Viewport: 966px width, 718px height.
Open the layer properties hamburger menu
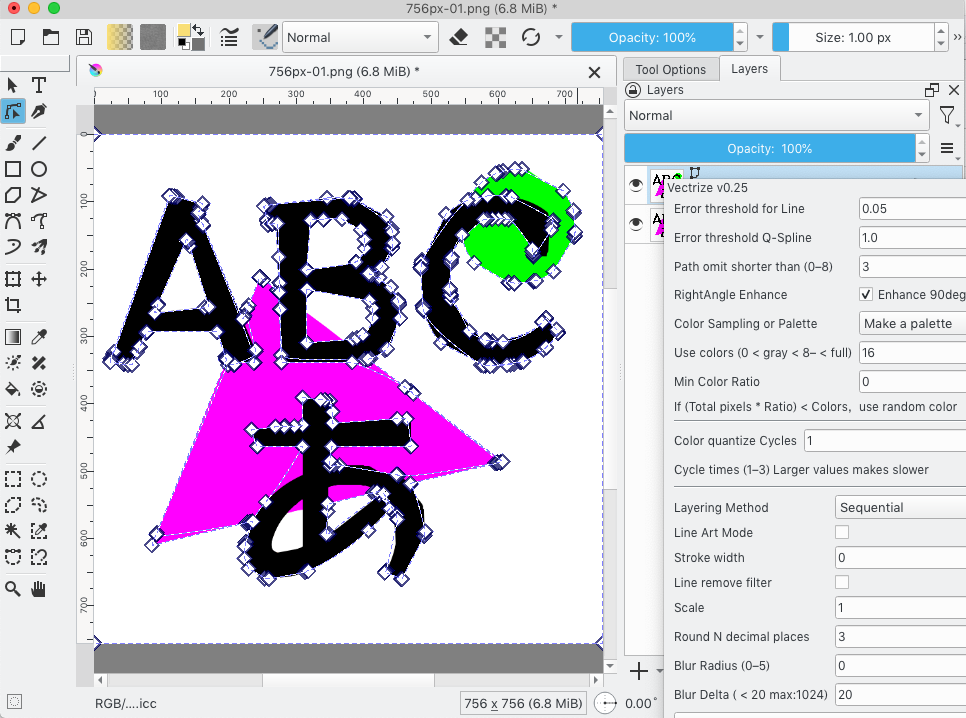[x=948, y=149]
